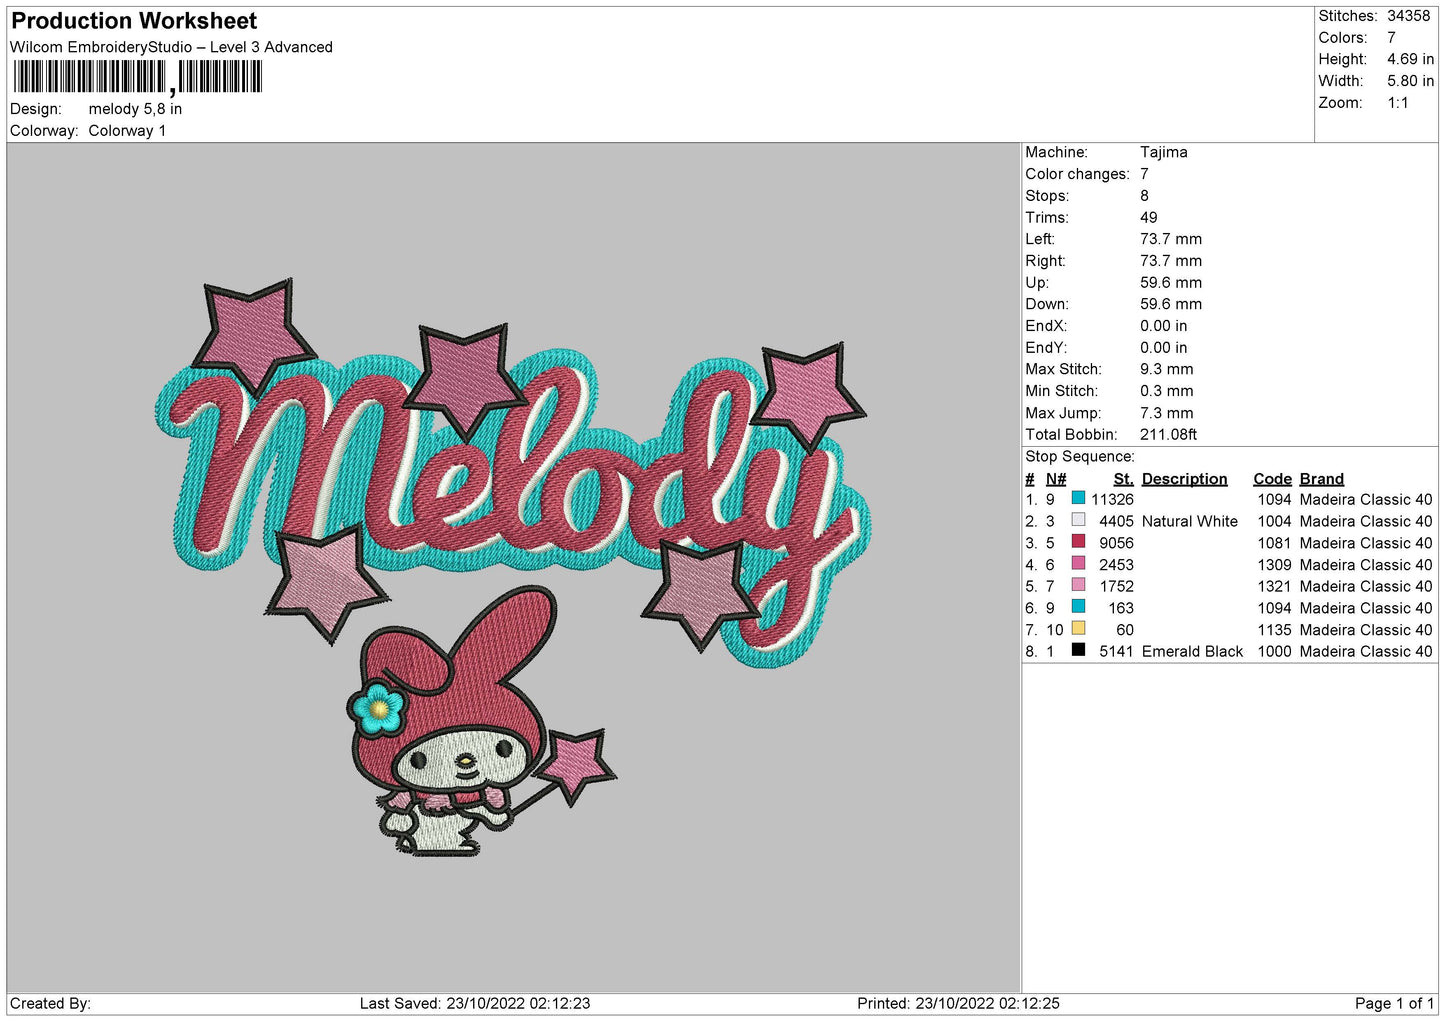This screenshot has height=1021, width=1445.
Task: Click the teal swatch in stop row 1
Action: coord(1078,498)
